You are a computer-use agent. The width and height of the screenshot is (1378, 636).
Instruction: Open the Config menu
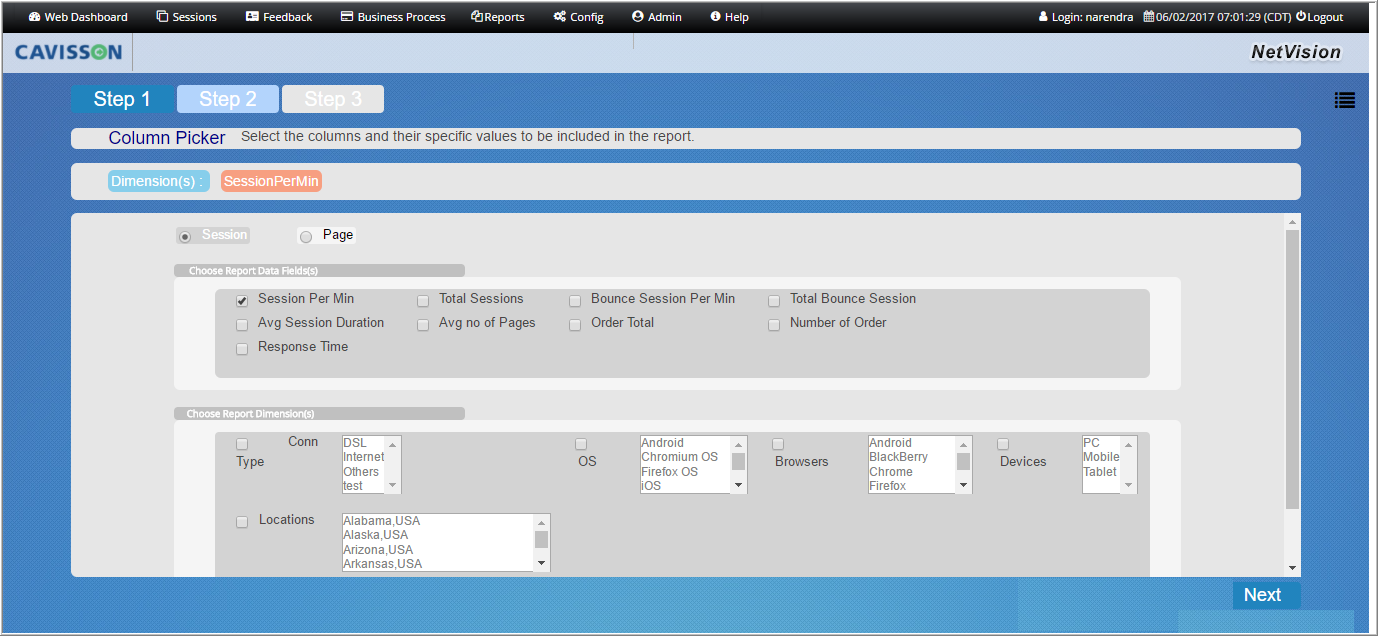578,17
